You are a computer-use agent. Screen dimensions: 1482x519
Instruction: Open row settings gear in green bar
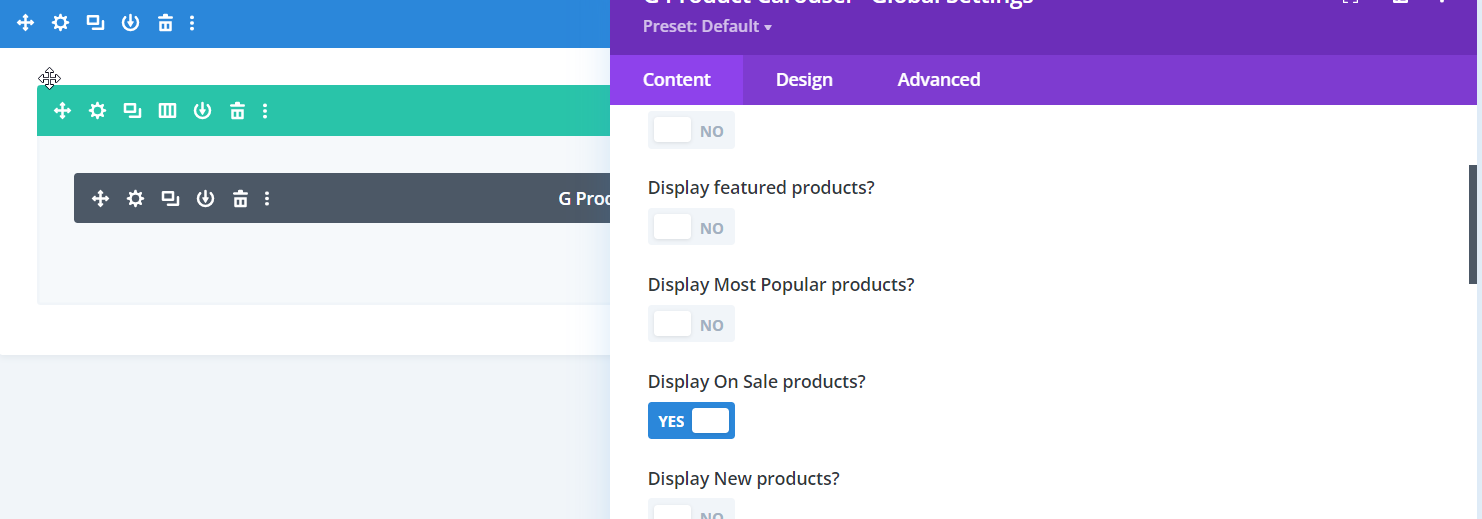97,111
